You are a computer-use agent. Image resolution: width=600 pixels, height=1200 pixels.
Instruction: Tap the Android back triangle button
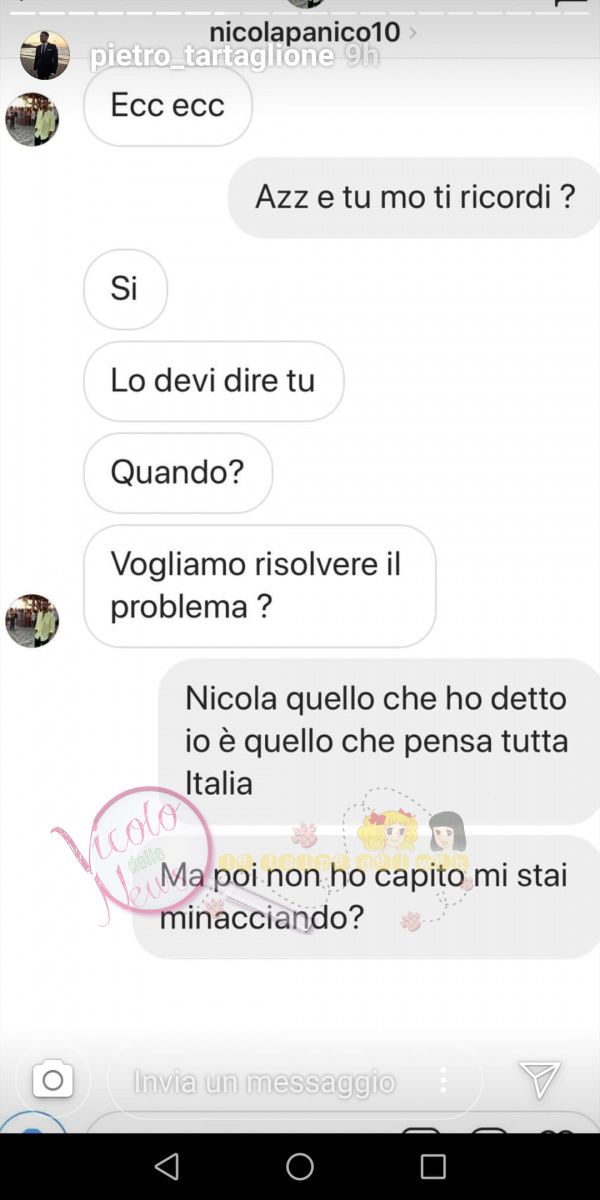point(166,1166)
